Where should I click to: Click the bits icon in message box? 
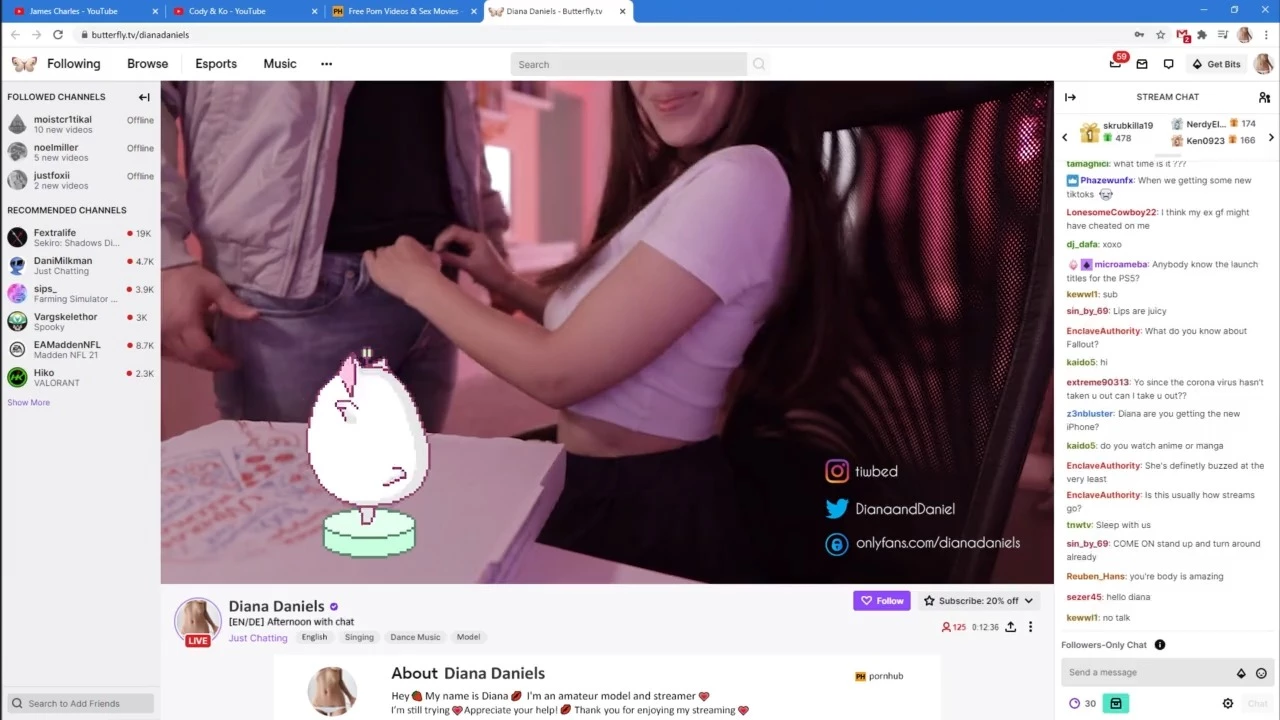tap(1241, 673)
